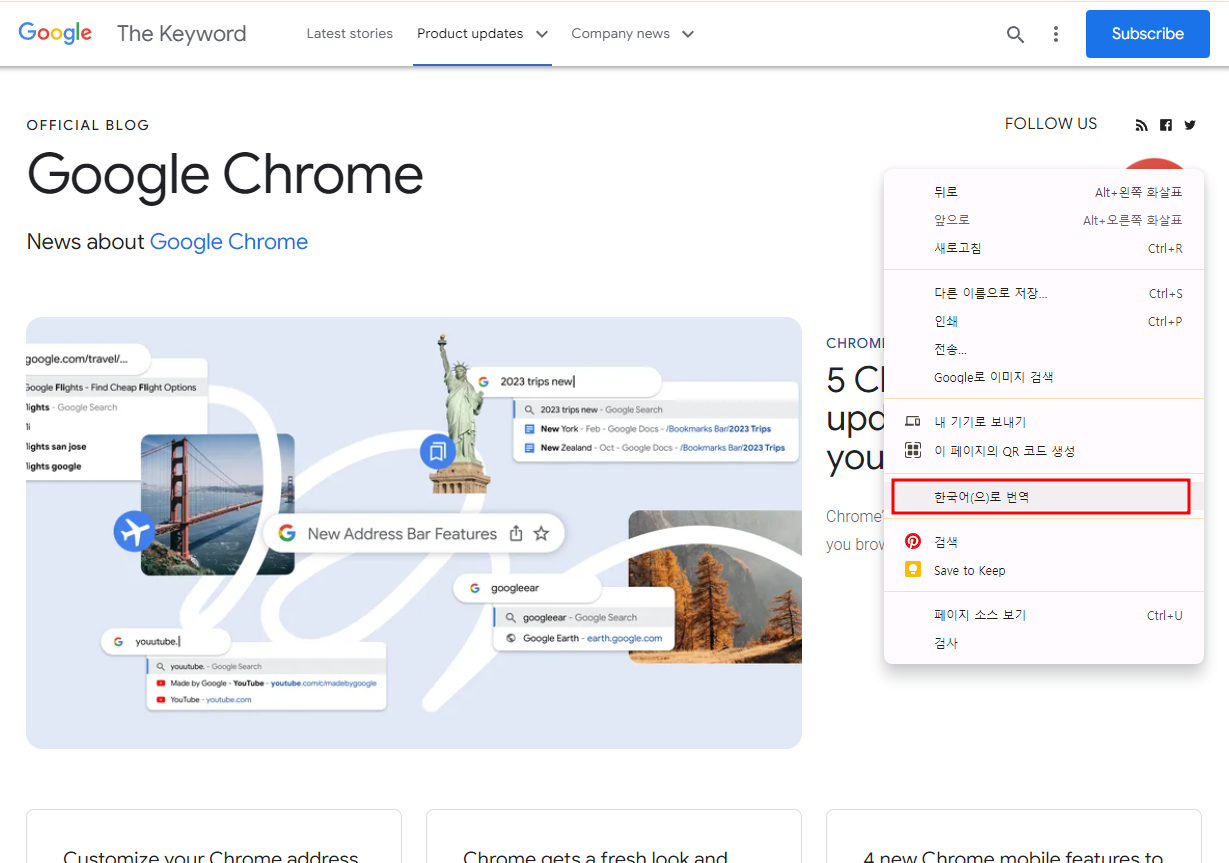Open the three-dot more options menu
The image size is (1229, 863).
pos(1055,34)
